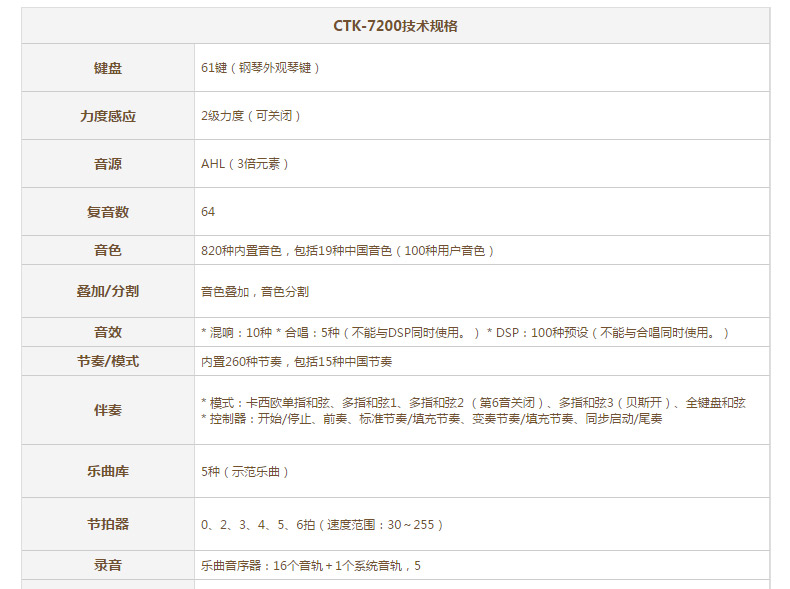Click the 乐曲音序器 recording description text

[311, 566]
